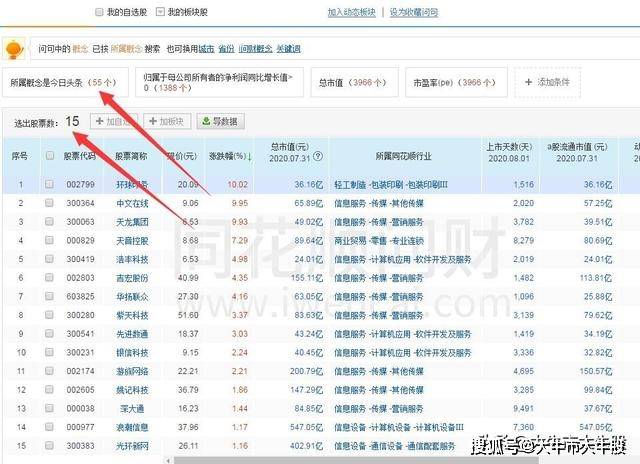The image size is (640, 464).
Task: Click the 股票简称 column header
Action: (x=131, y=156)
